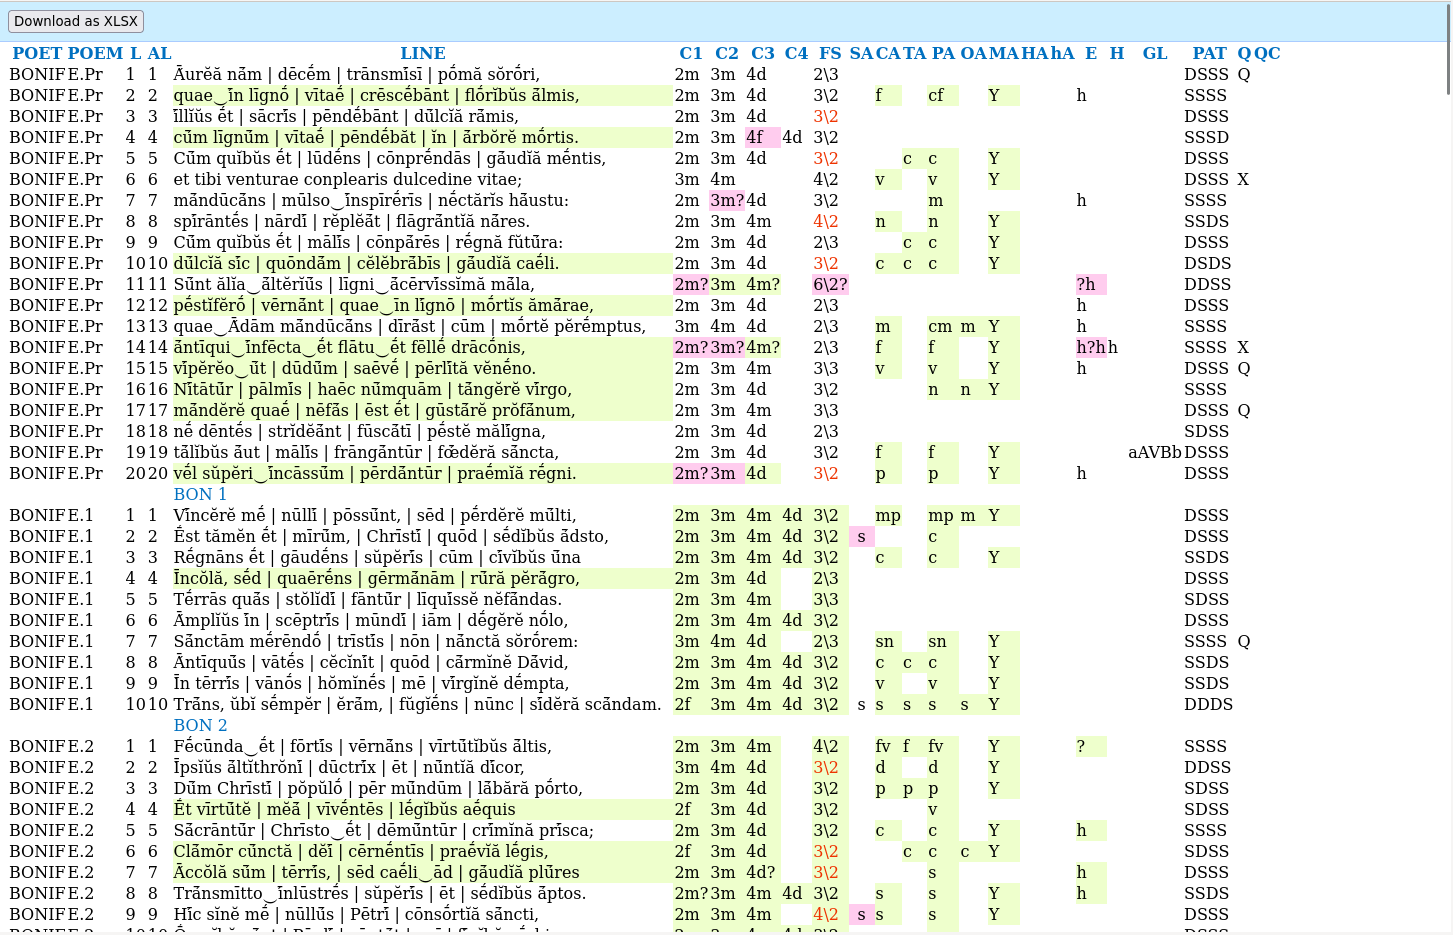Sort by the POET column header
The image size is (1453, 935).
click(38, 53)
